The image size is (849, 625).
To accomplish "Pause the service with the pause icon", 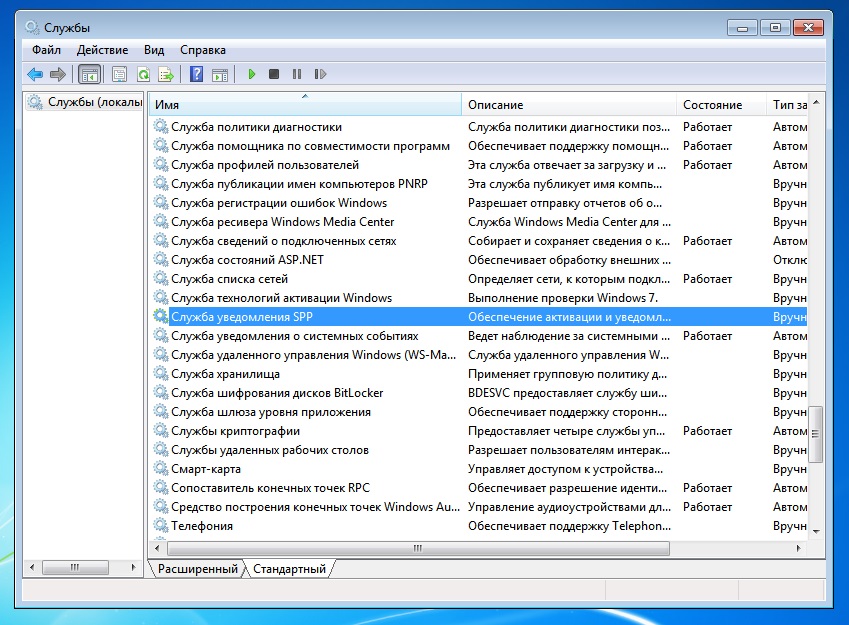I will 297,74.
